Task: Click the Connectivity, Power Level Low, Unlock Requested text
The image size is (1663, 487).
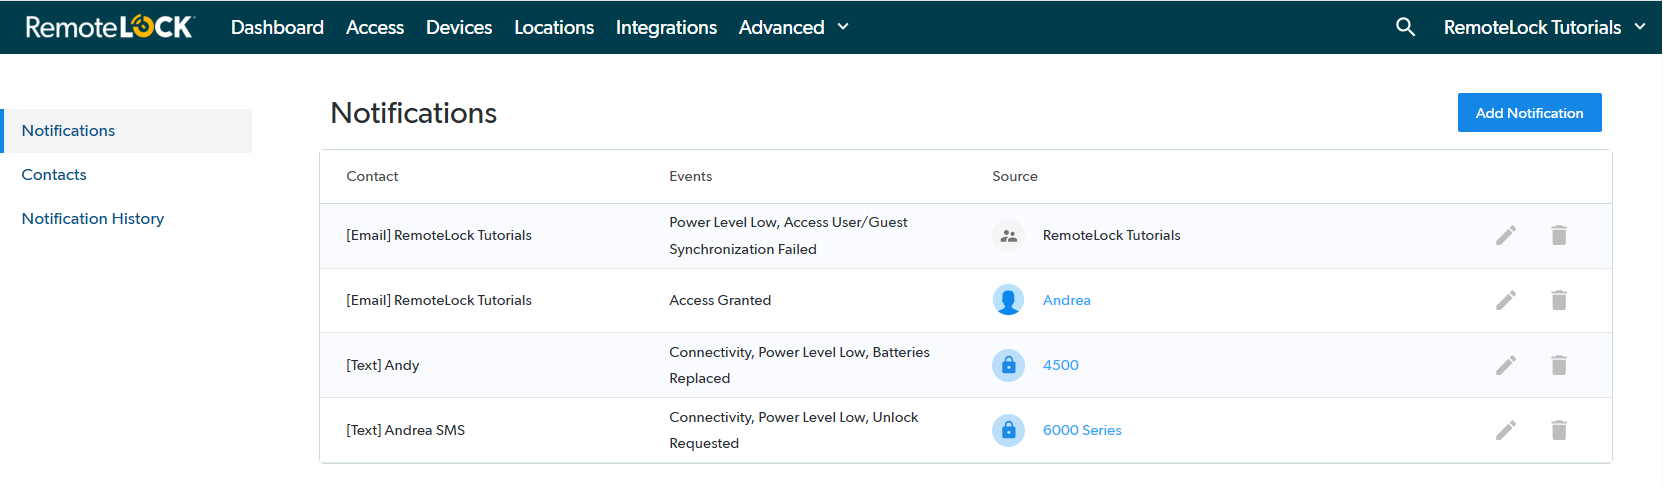Action: (793, 430)
